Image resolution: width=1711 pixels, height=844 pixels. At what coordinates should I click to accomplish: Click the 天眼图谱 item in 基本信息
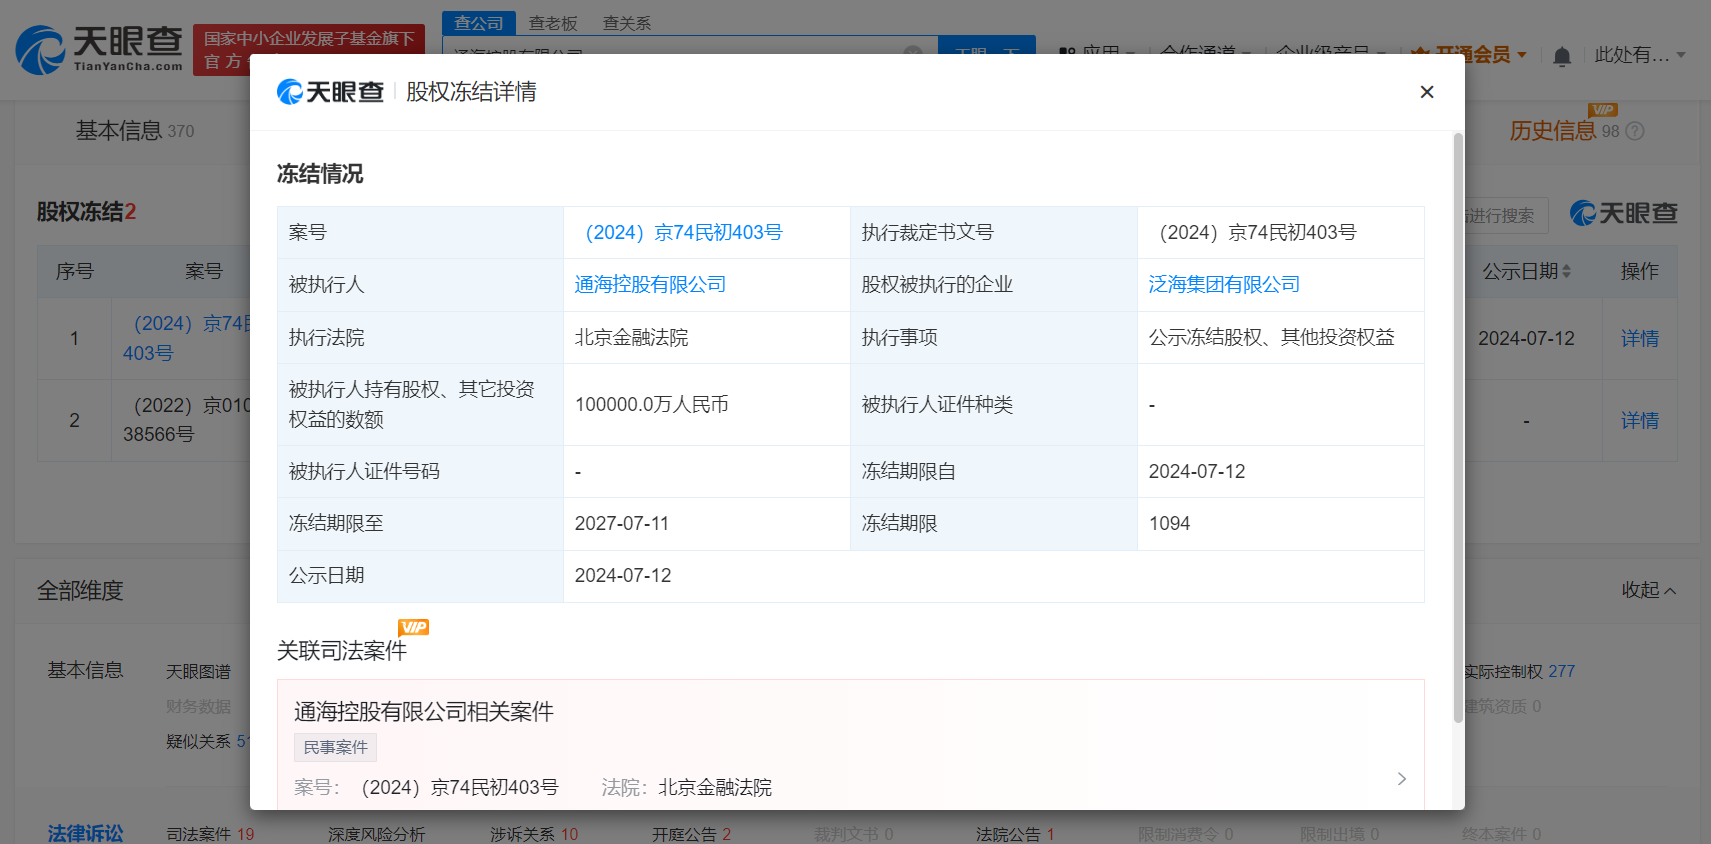point(198,671)
